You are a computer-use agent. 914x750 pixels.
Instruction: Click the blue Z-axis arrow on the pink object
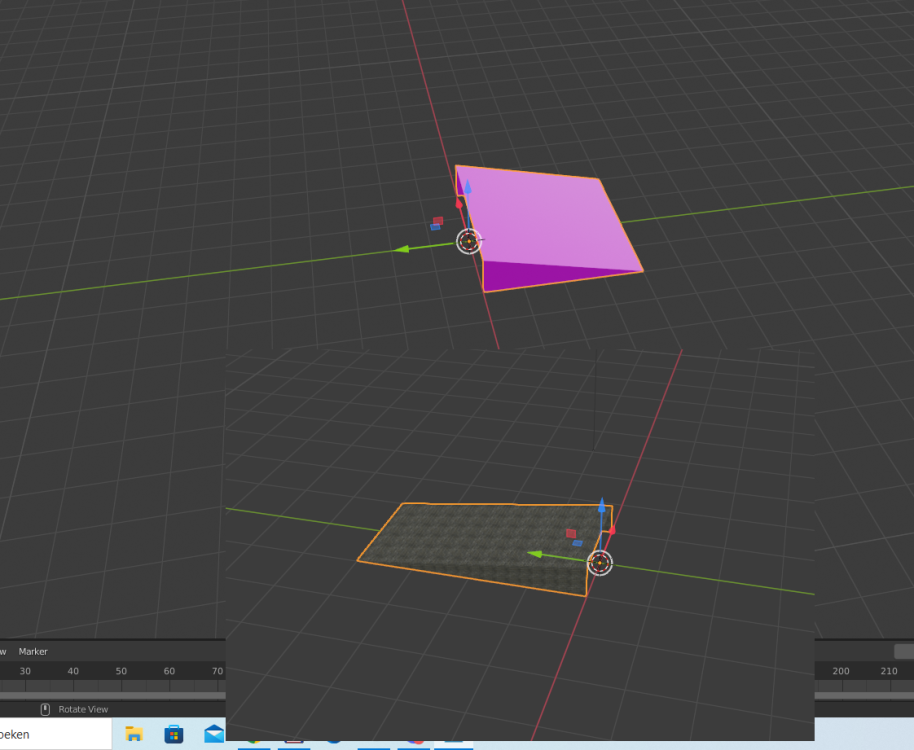click(x=467, y=186)
